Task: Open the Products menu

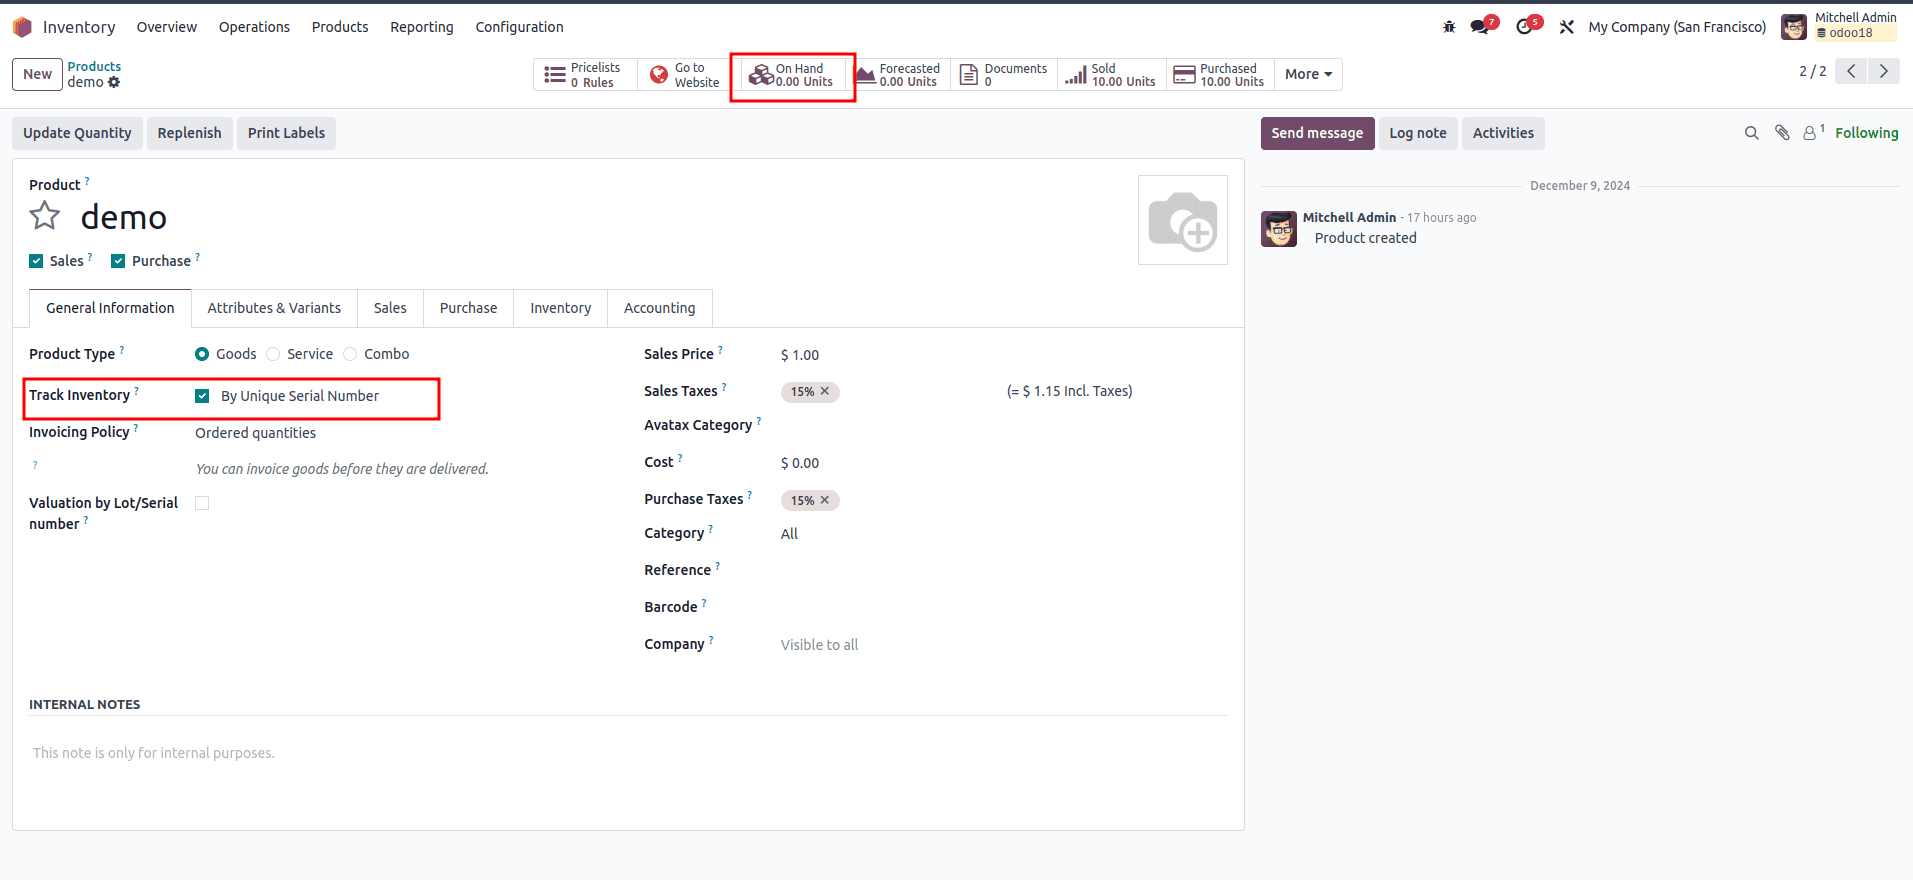Action: 340,27
